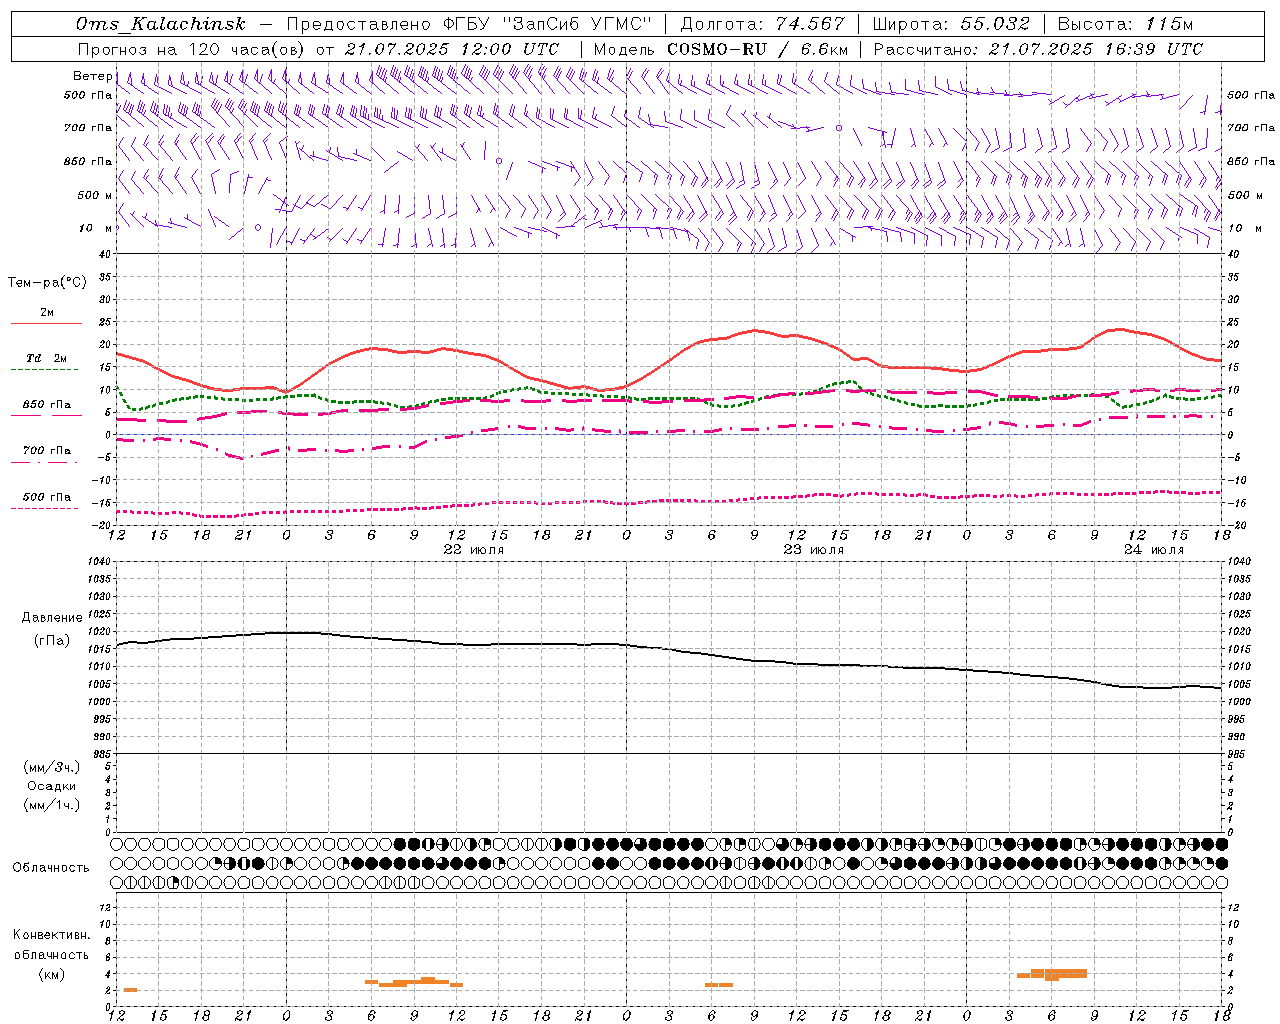This screenshot has width=1280, height=1024.
Task: Click left pressure axis value 1040
Action: [101, 562]
